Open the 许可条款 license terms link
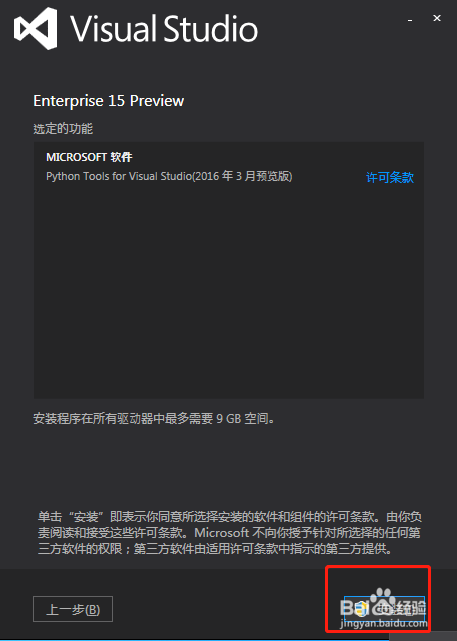Viewport: 457px width, 641px height. 390,177
